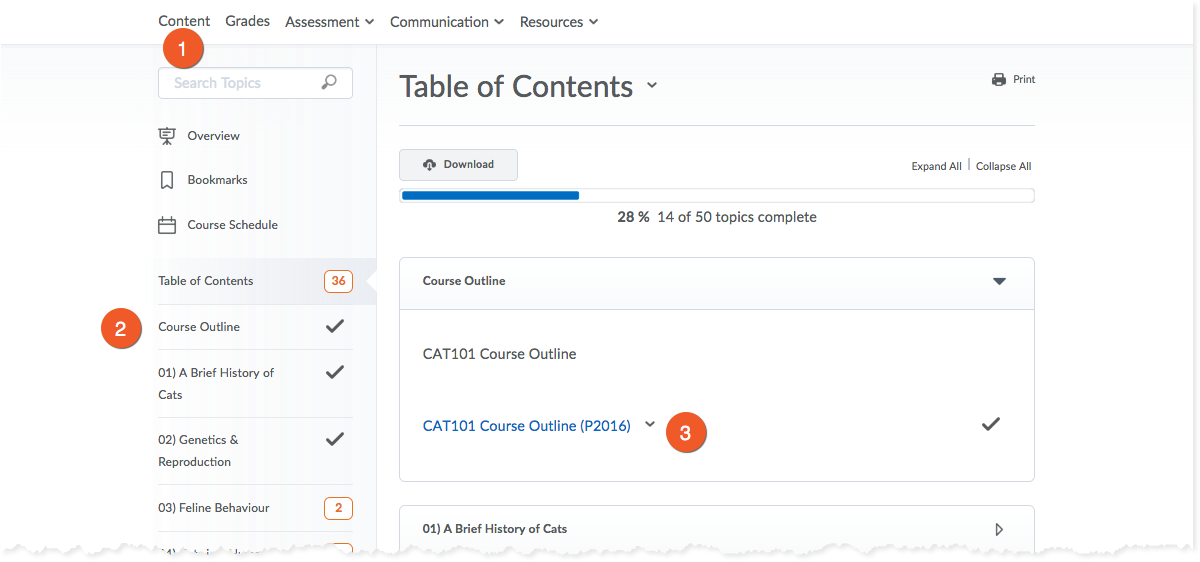Open the Assessment dropdown menu
The width and height of the screenshot is (1200, 562).
coord(329,22)
